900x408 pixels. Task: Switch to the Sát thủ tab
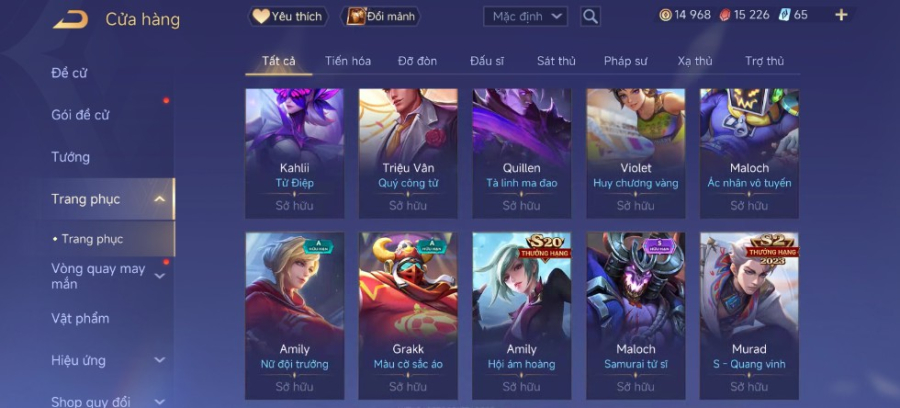point(556,61)
